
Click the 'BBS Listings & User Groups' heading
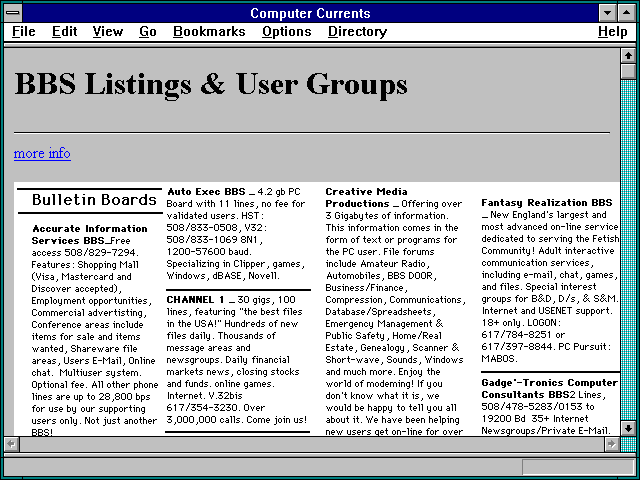pyautogui.click(x=211, y=84)
